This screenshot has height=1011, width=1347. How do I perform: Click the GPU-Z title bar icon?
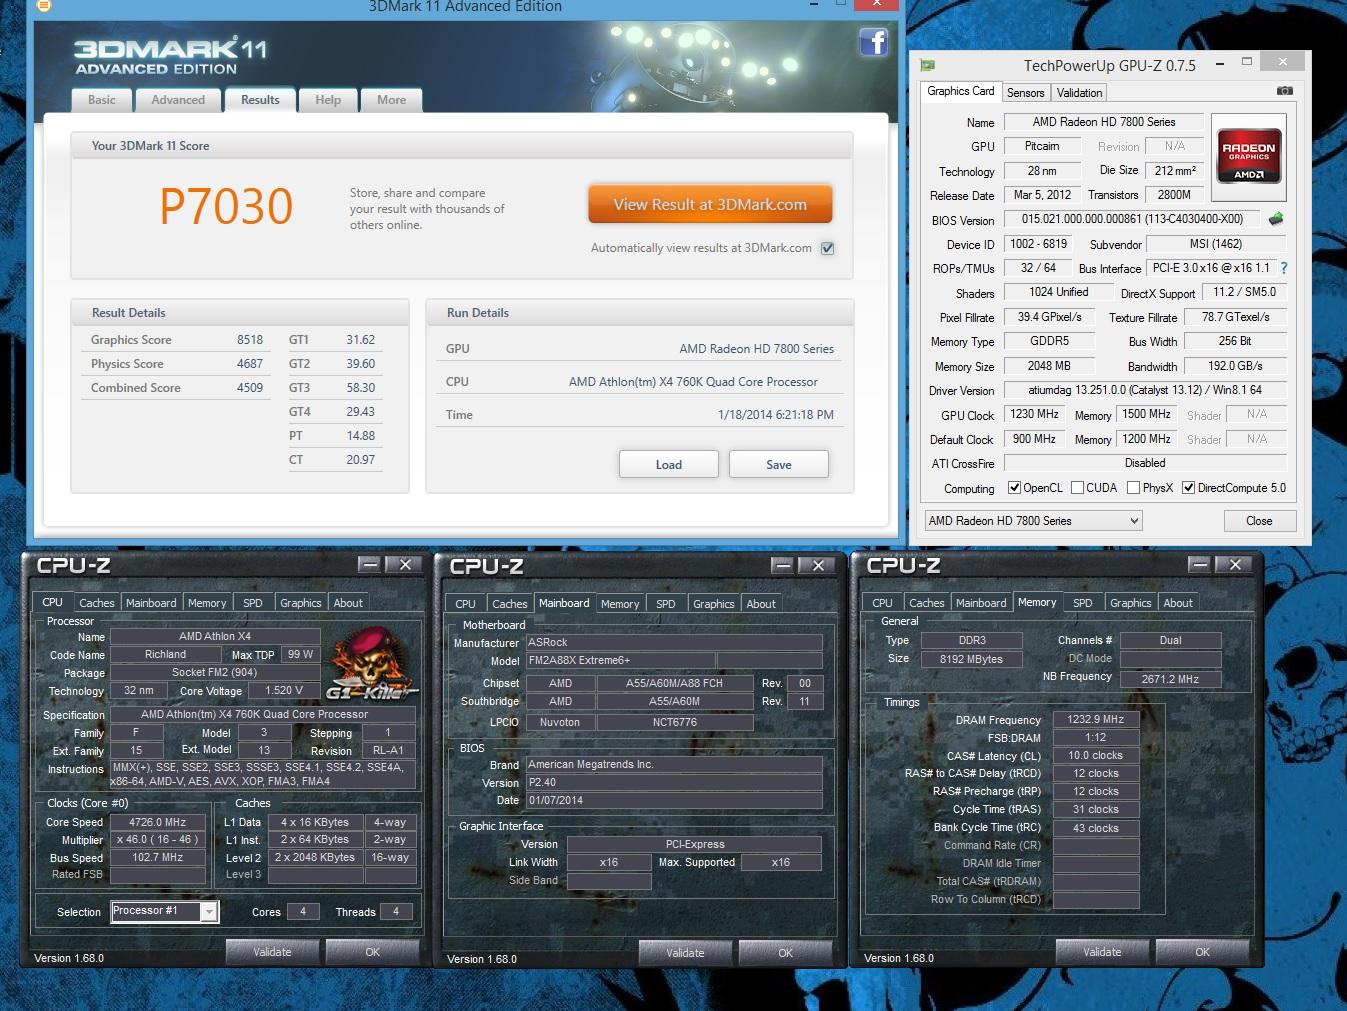point(927,65)
